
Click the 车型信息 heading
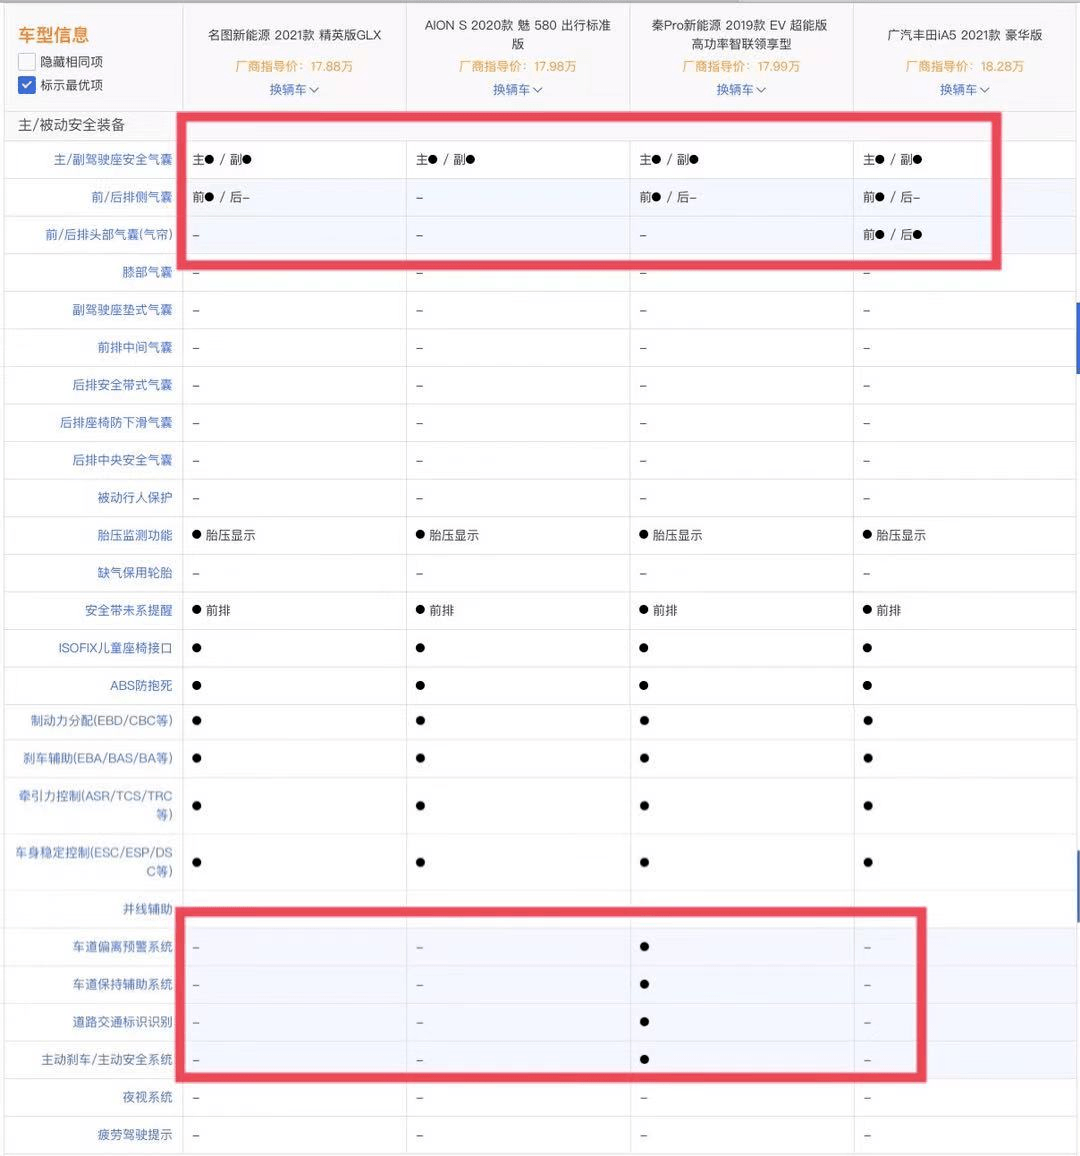click(53, 35)
